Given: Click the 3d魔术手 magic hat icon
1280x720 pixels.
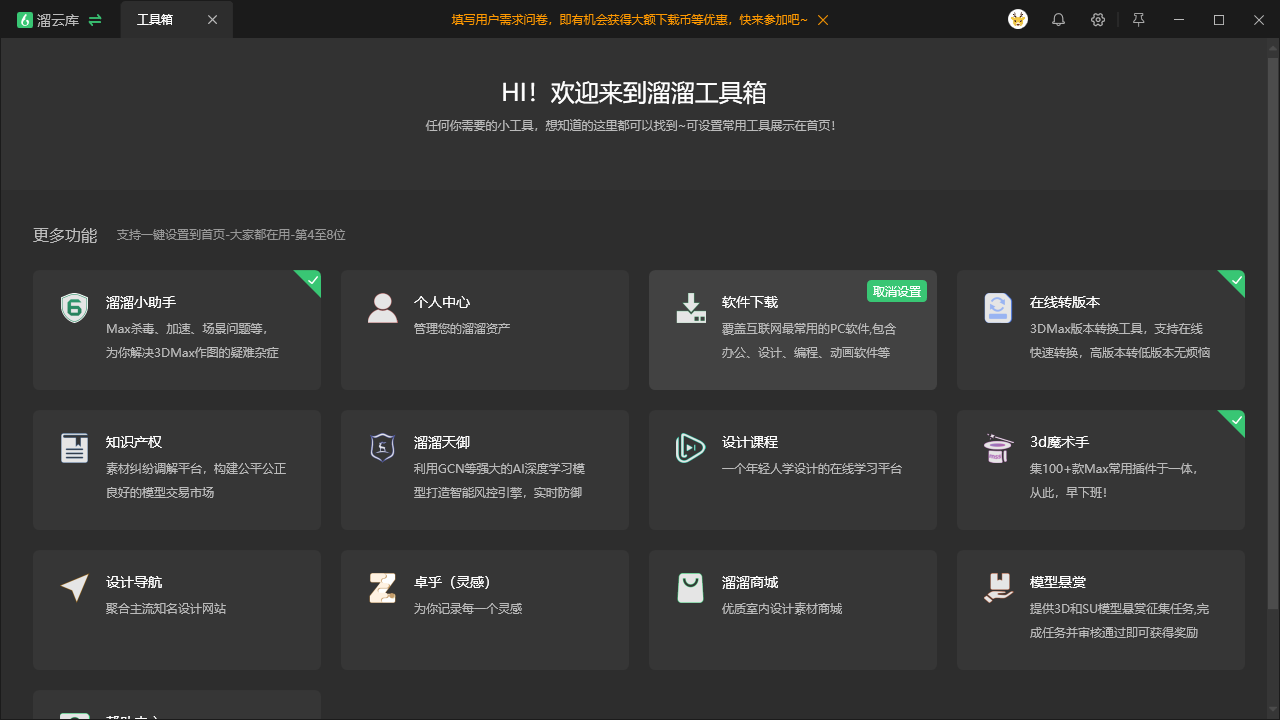Looking at the screenshot, I should [x=998, y=448].
